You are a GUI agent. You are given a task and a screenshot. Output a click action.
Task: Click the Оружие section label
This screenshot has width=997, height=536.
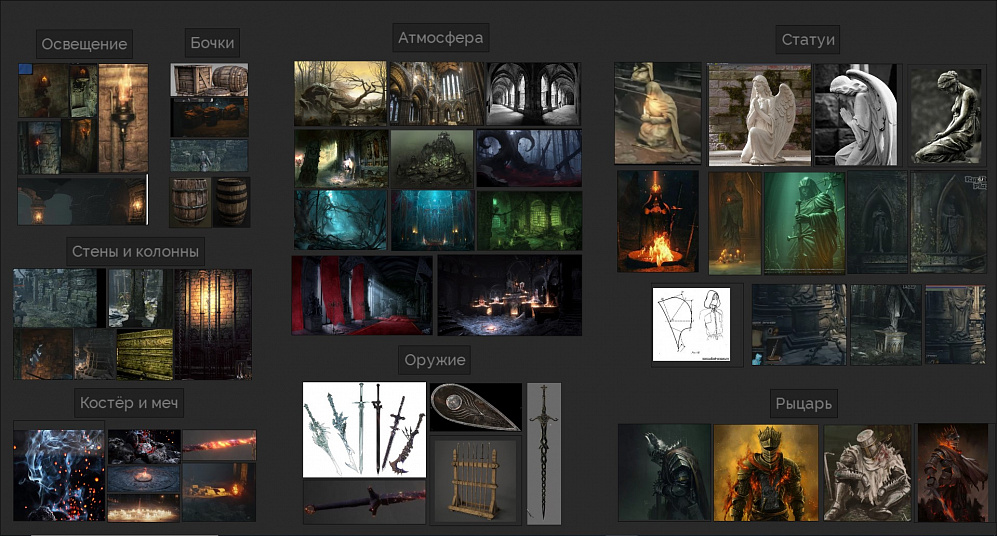[x=435, y=360]
